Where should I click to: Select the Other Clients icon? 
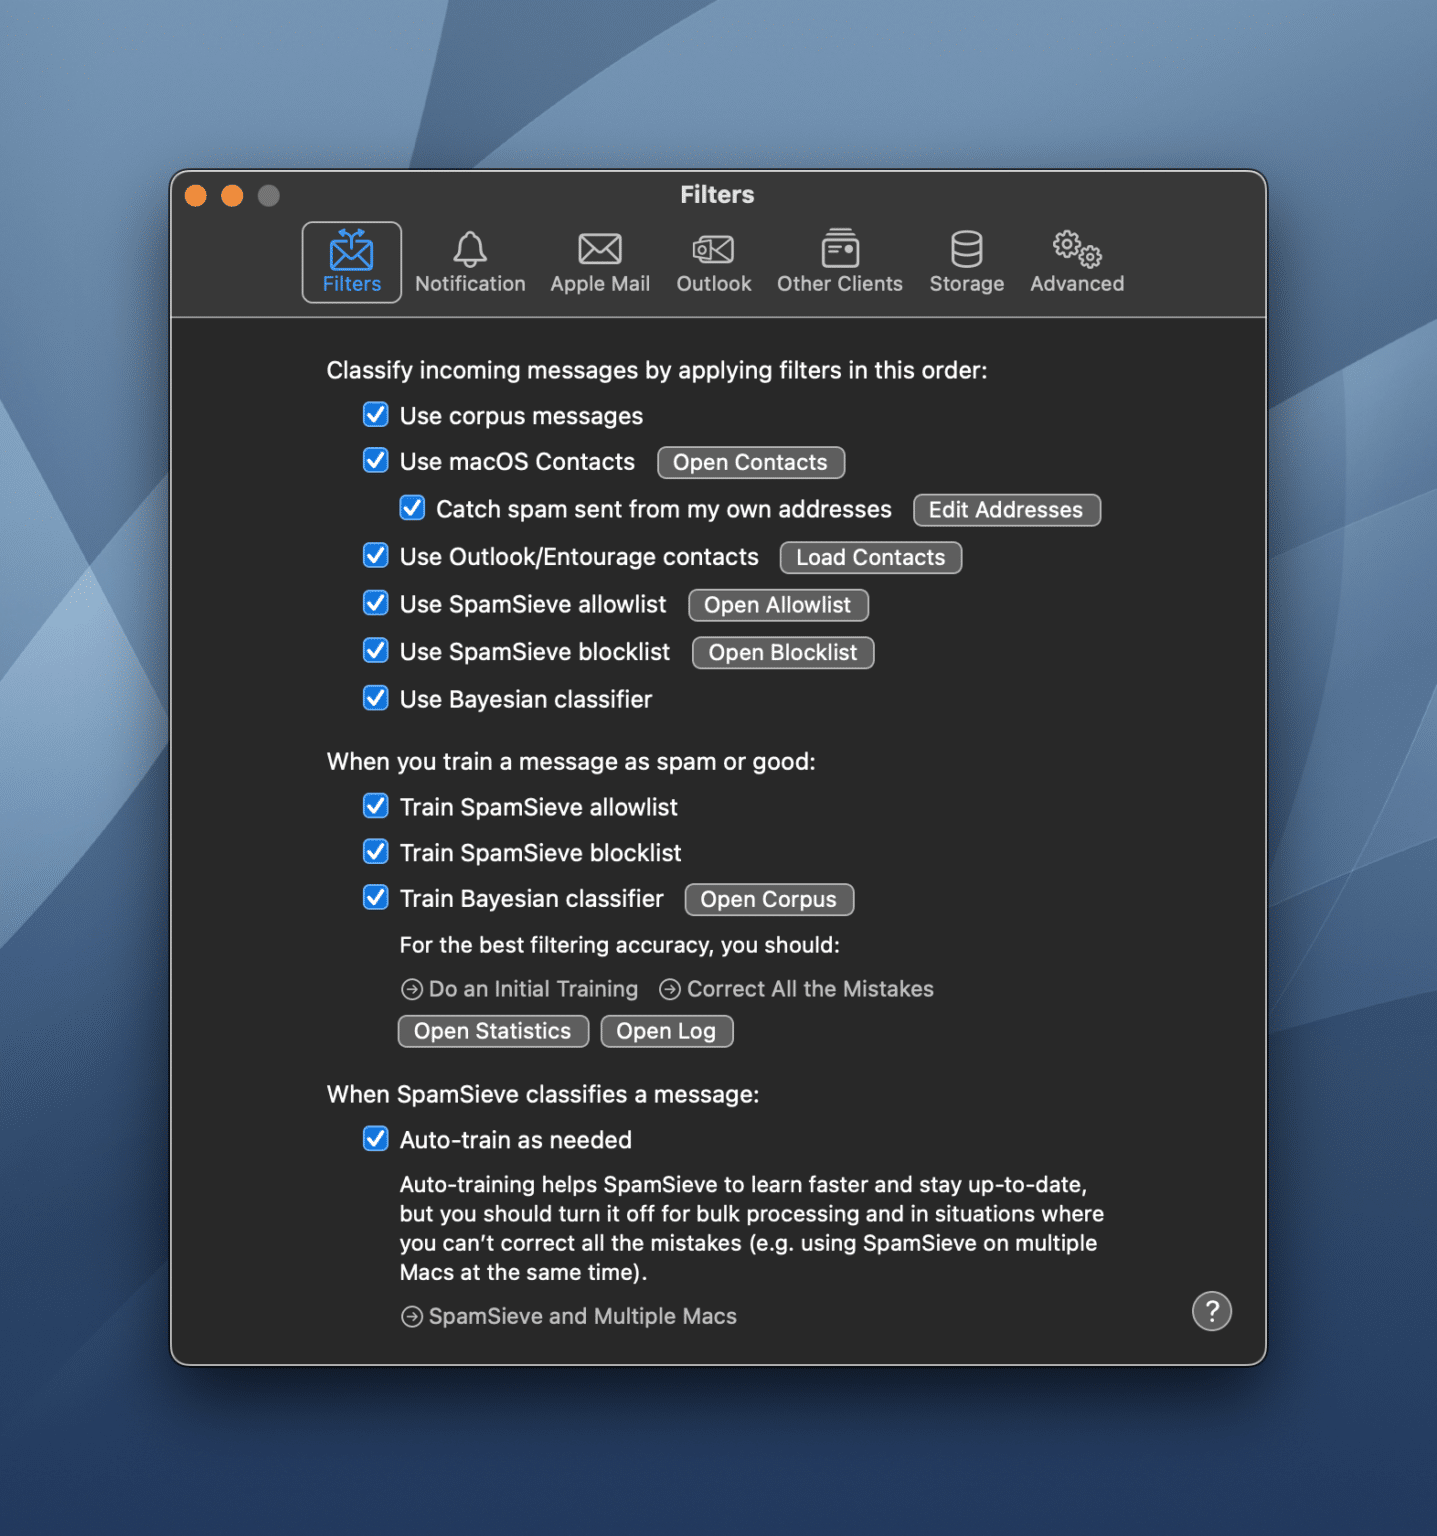pos(839,261)
